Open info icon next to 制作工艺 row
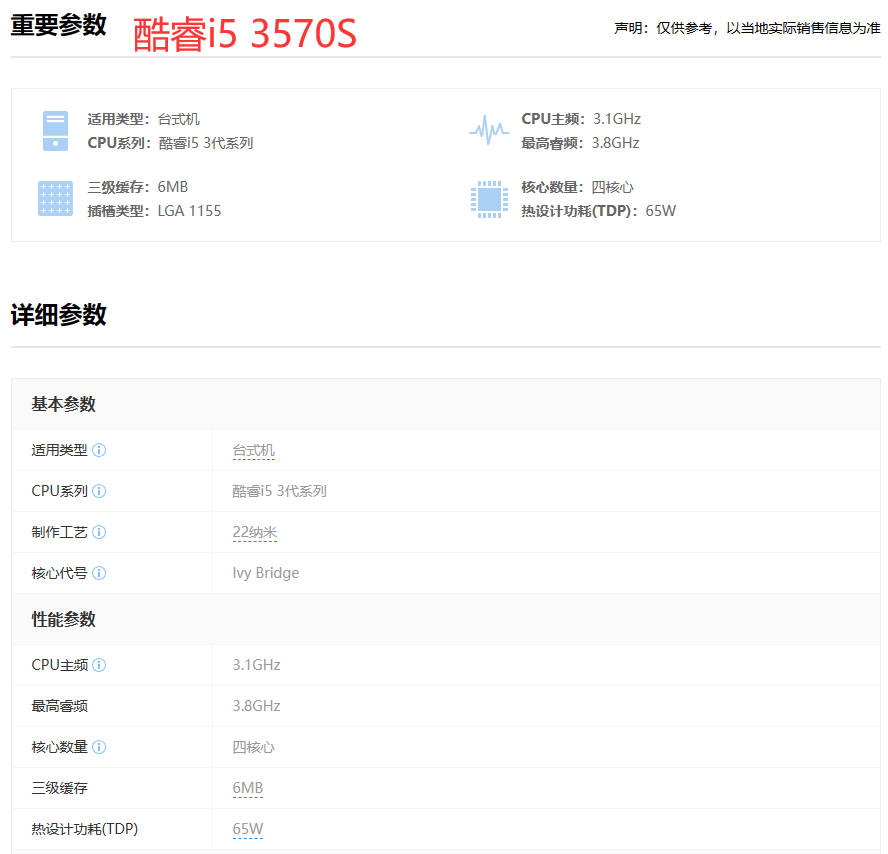The height and width of the screenshot is (854, 888). point(99,532)
